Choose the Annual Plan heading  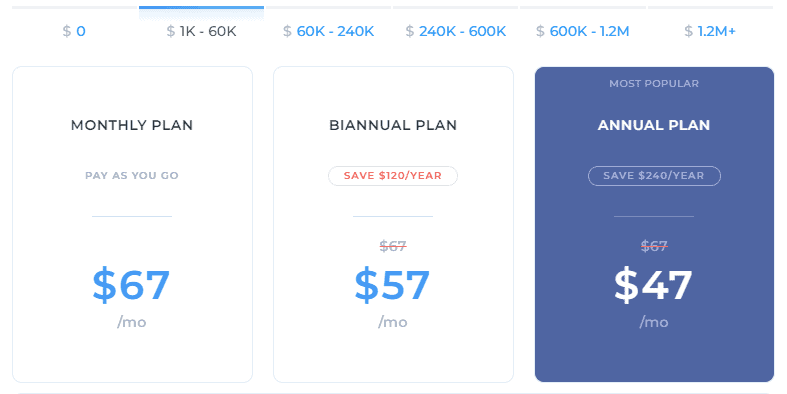(x=654, y=125)
